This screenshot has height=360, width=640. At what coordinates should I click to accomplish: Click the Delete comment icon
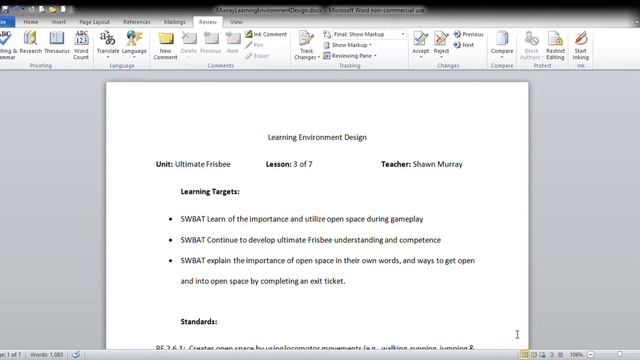point(189,39)
